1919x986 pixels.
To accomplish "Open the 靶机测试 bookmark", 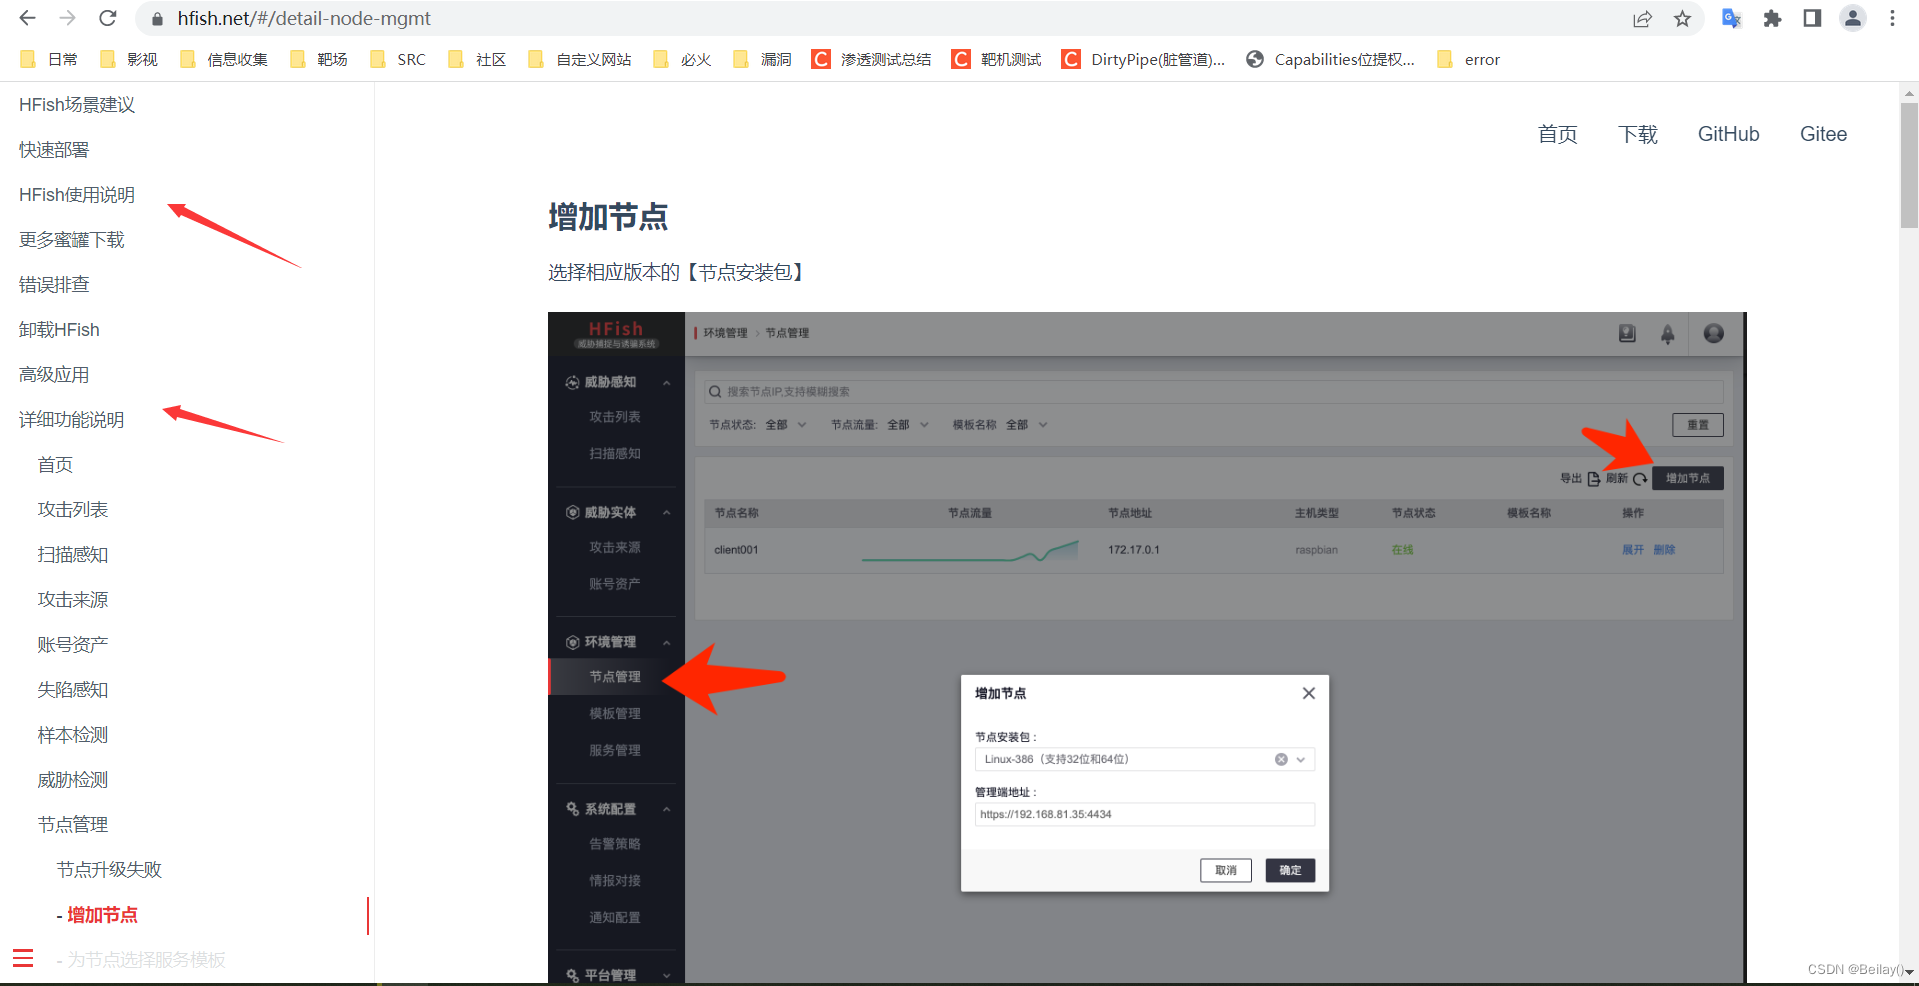I will pos(997,60).
